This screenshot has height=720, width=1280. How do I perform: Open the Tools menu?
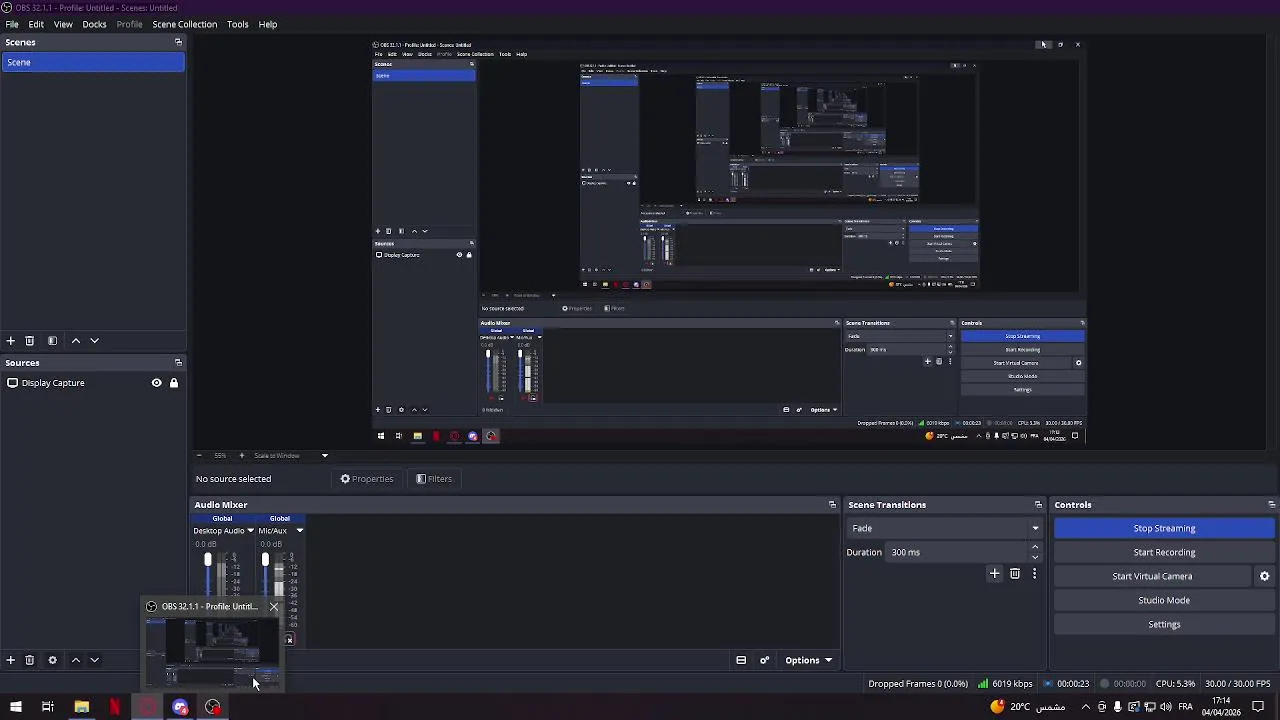click(237, 24)
